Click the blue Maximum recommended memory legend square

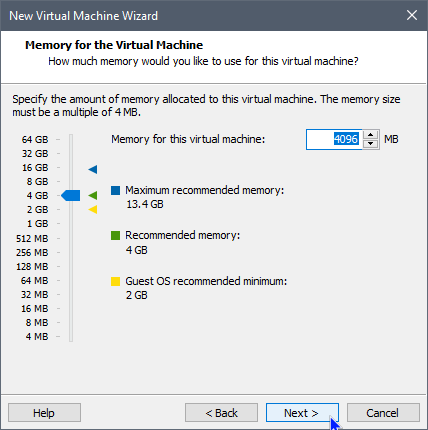coord(115,190)
